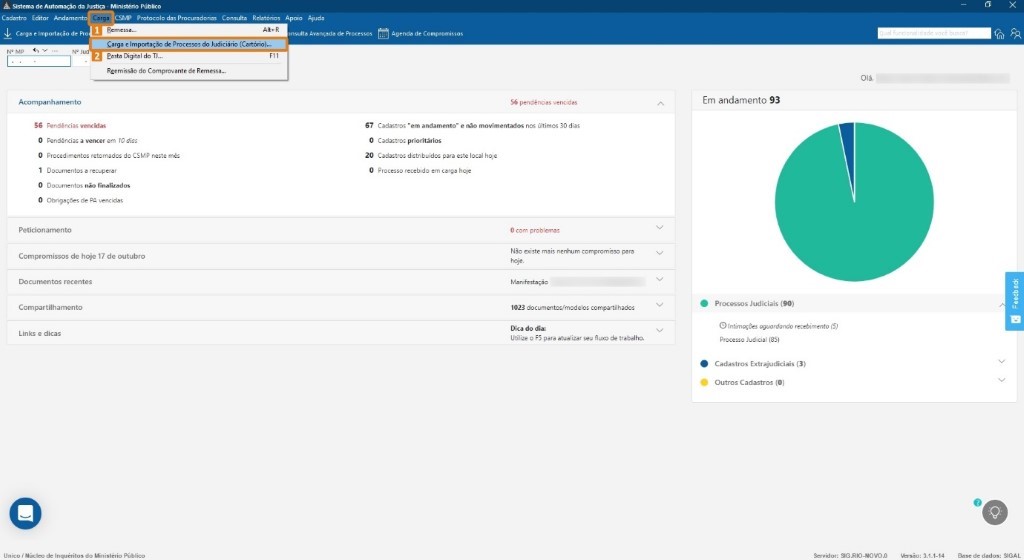Open the Apoio menu

point(294,18)
